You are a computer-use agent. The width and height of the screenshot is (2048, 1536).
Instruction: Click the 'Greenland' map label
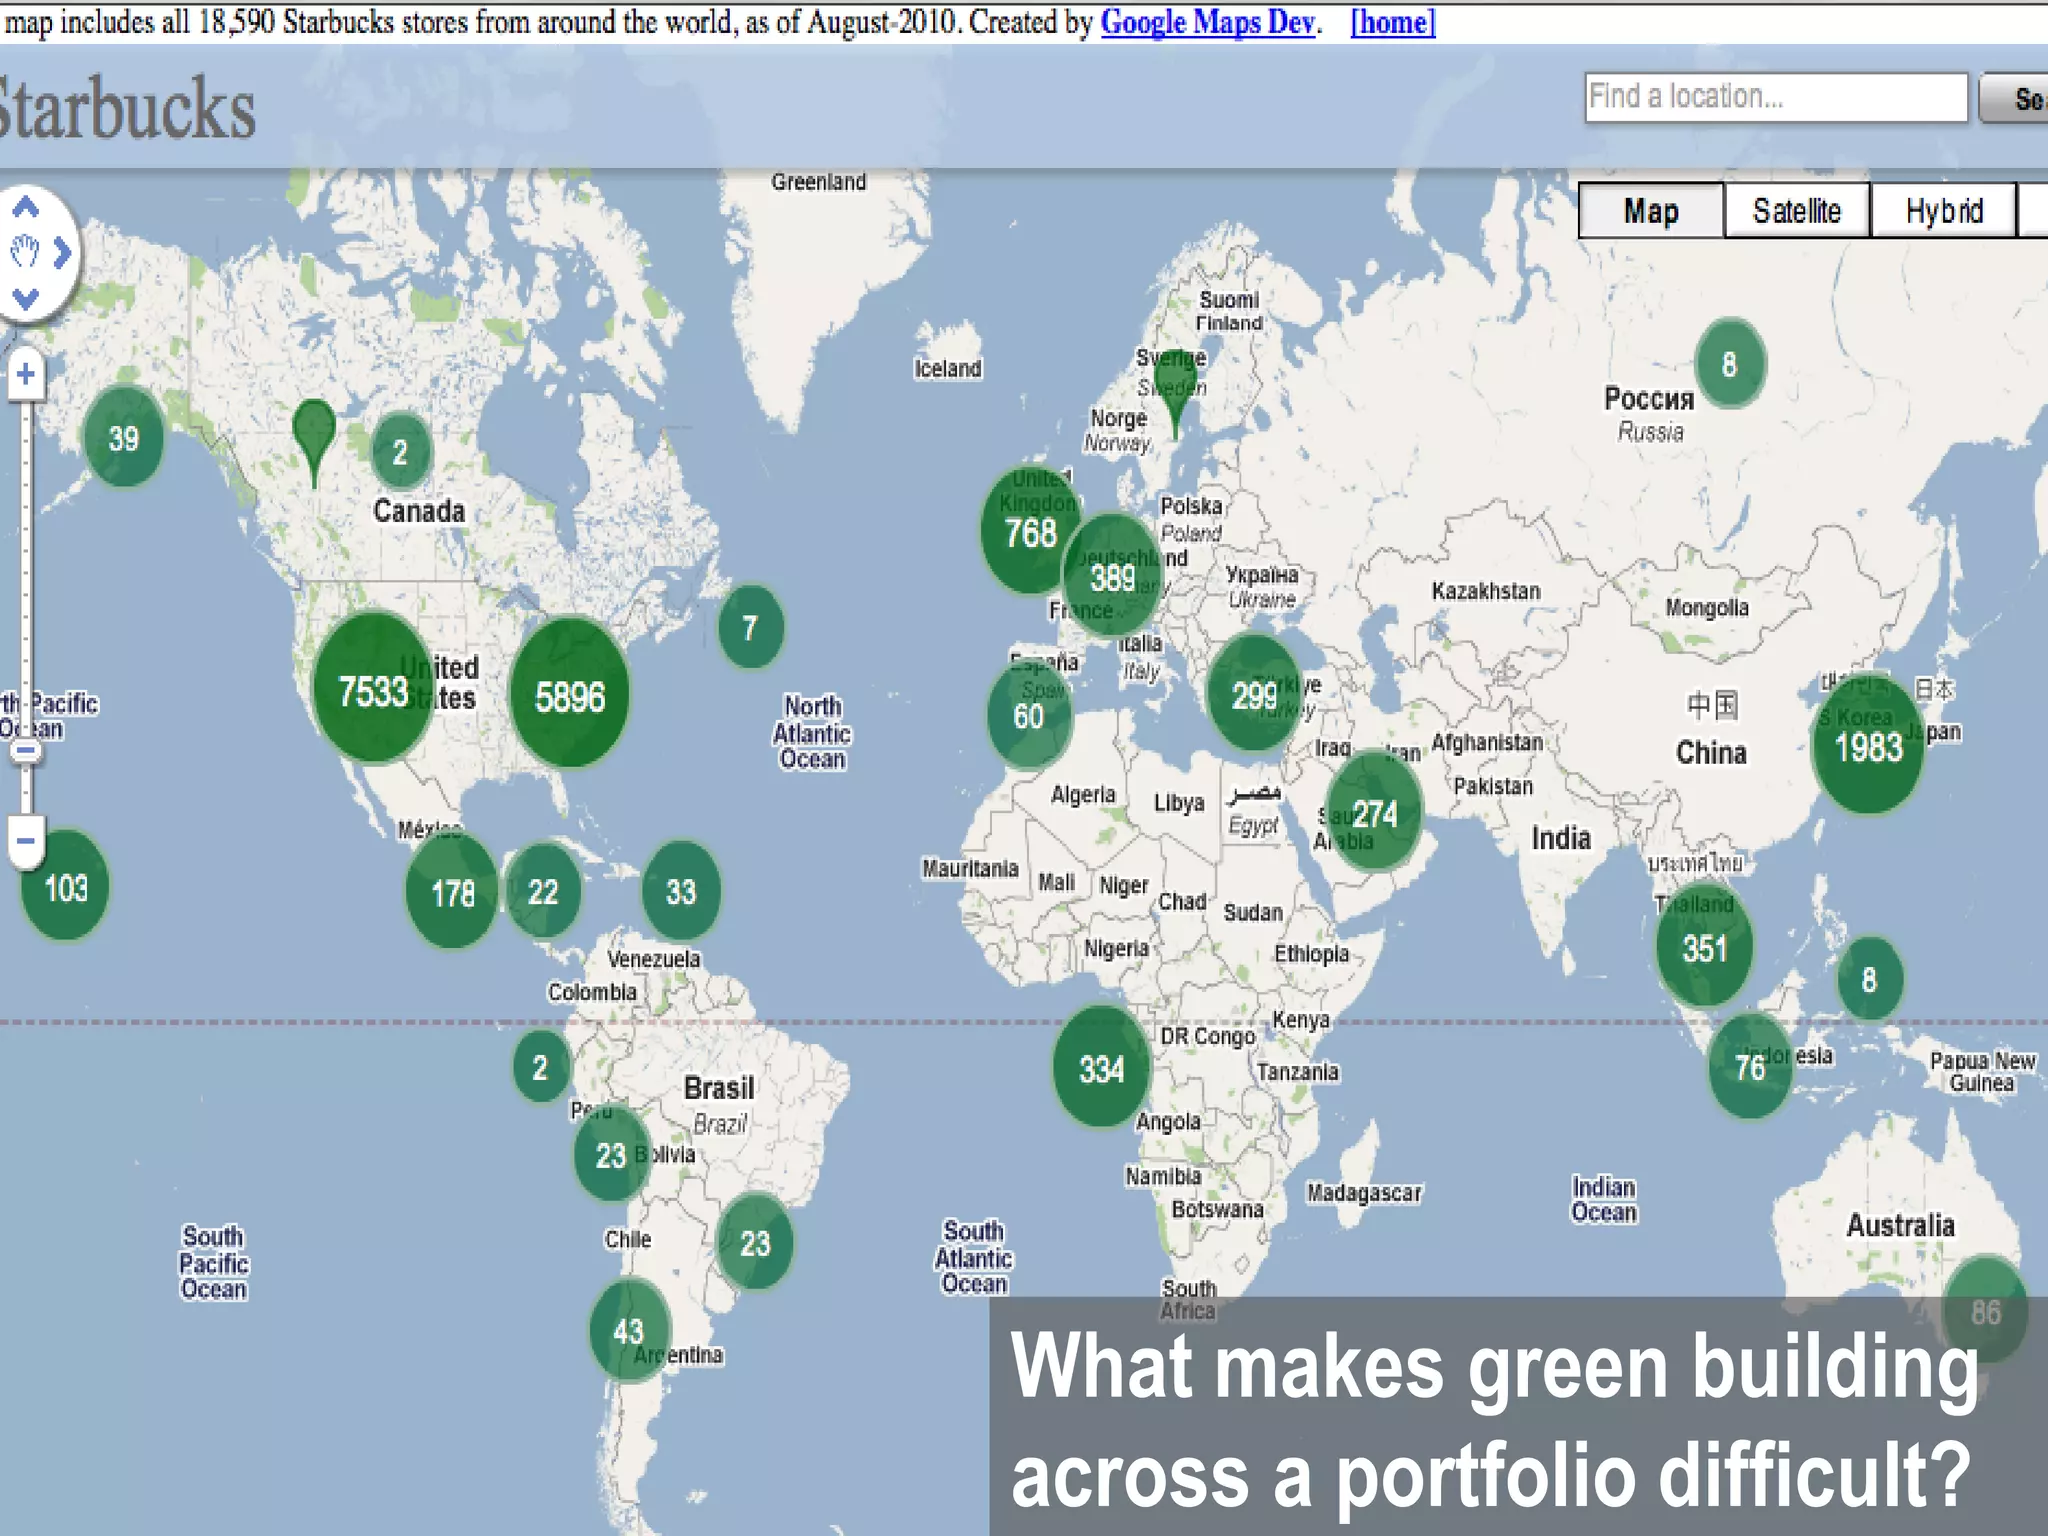click(x=818, y=182)
